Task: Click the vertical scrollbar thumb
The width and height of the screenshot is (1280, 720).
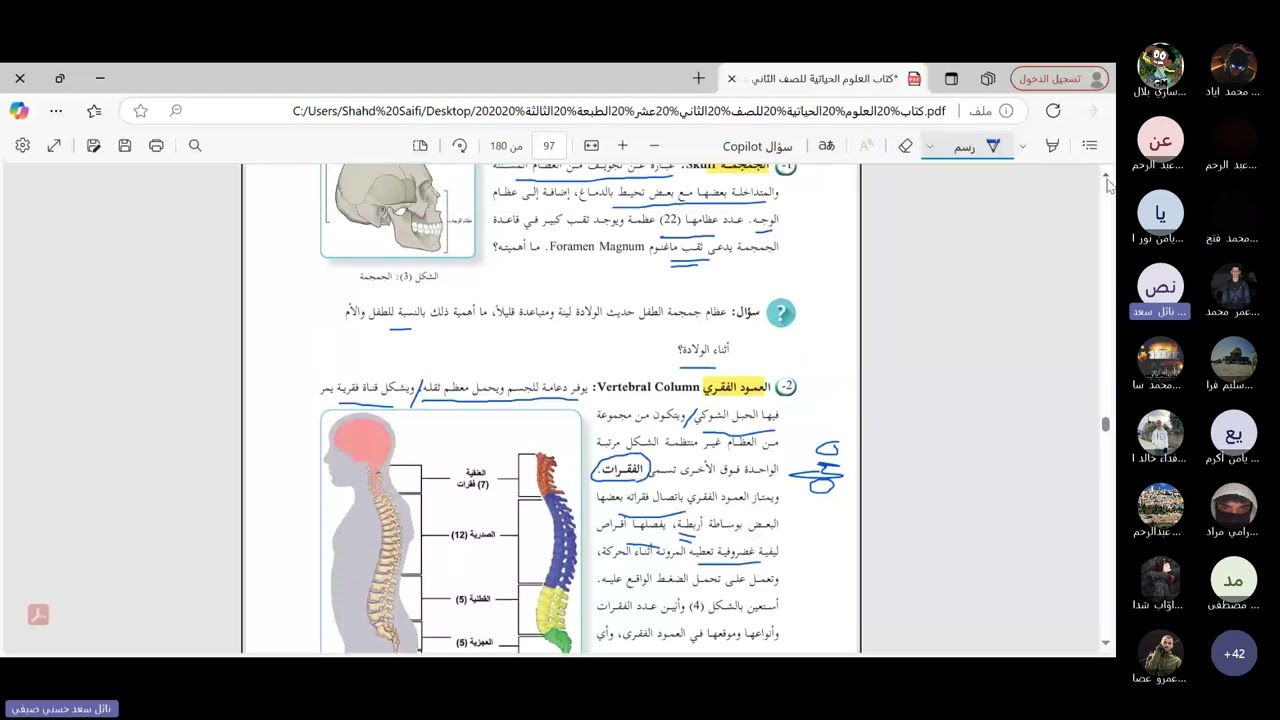Action: (x=1106, y=425)
